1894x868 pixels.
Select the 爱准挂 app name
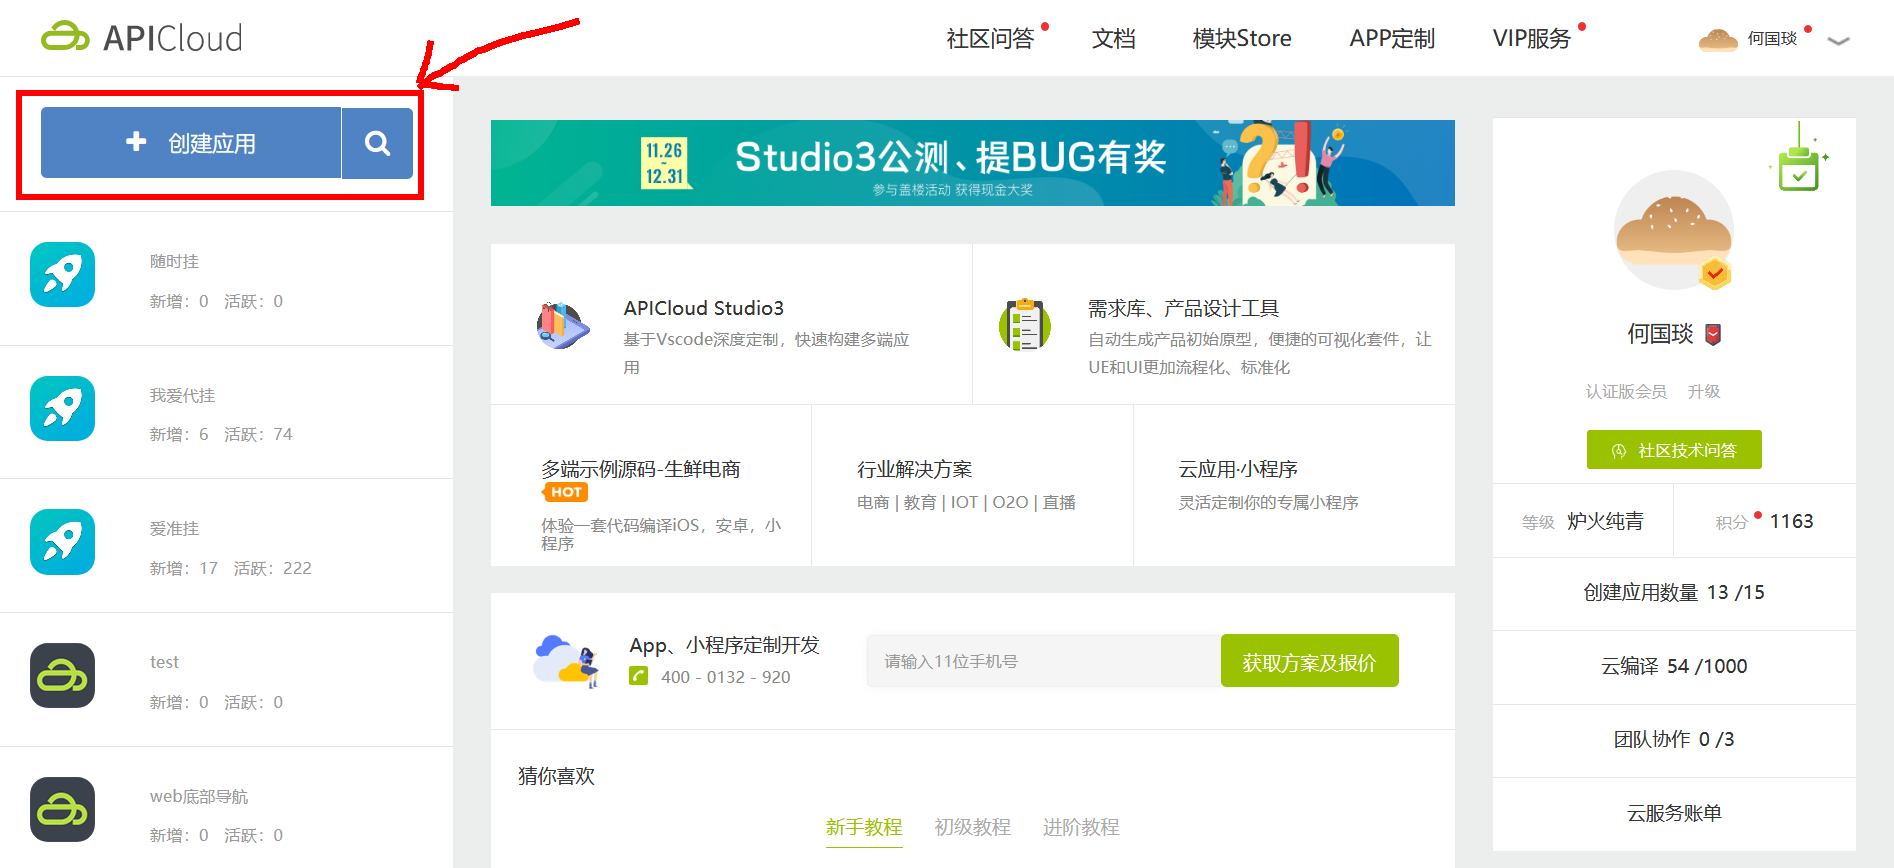174,528
